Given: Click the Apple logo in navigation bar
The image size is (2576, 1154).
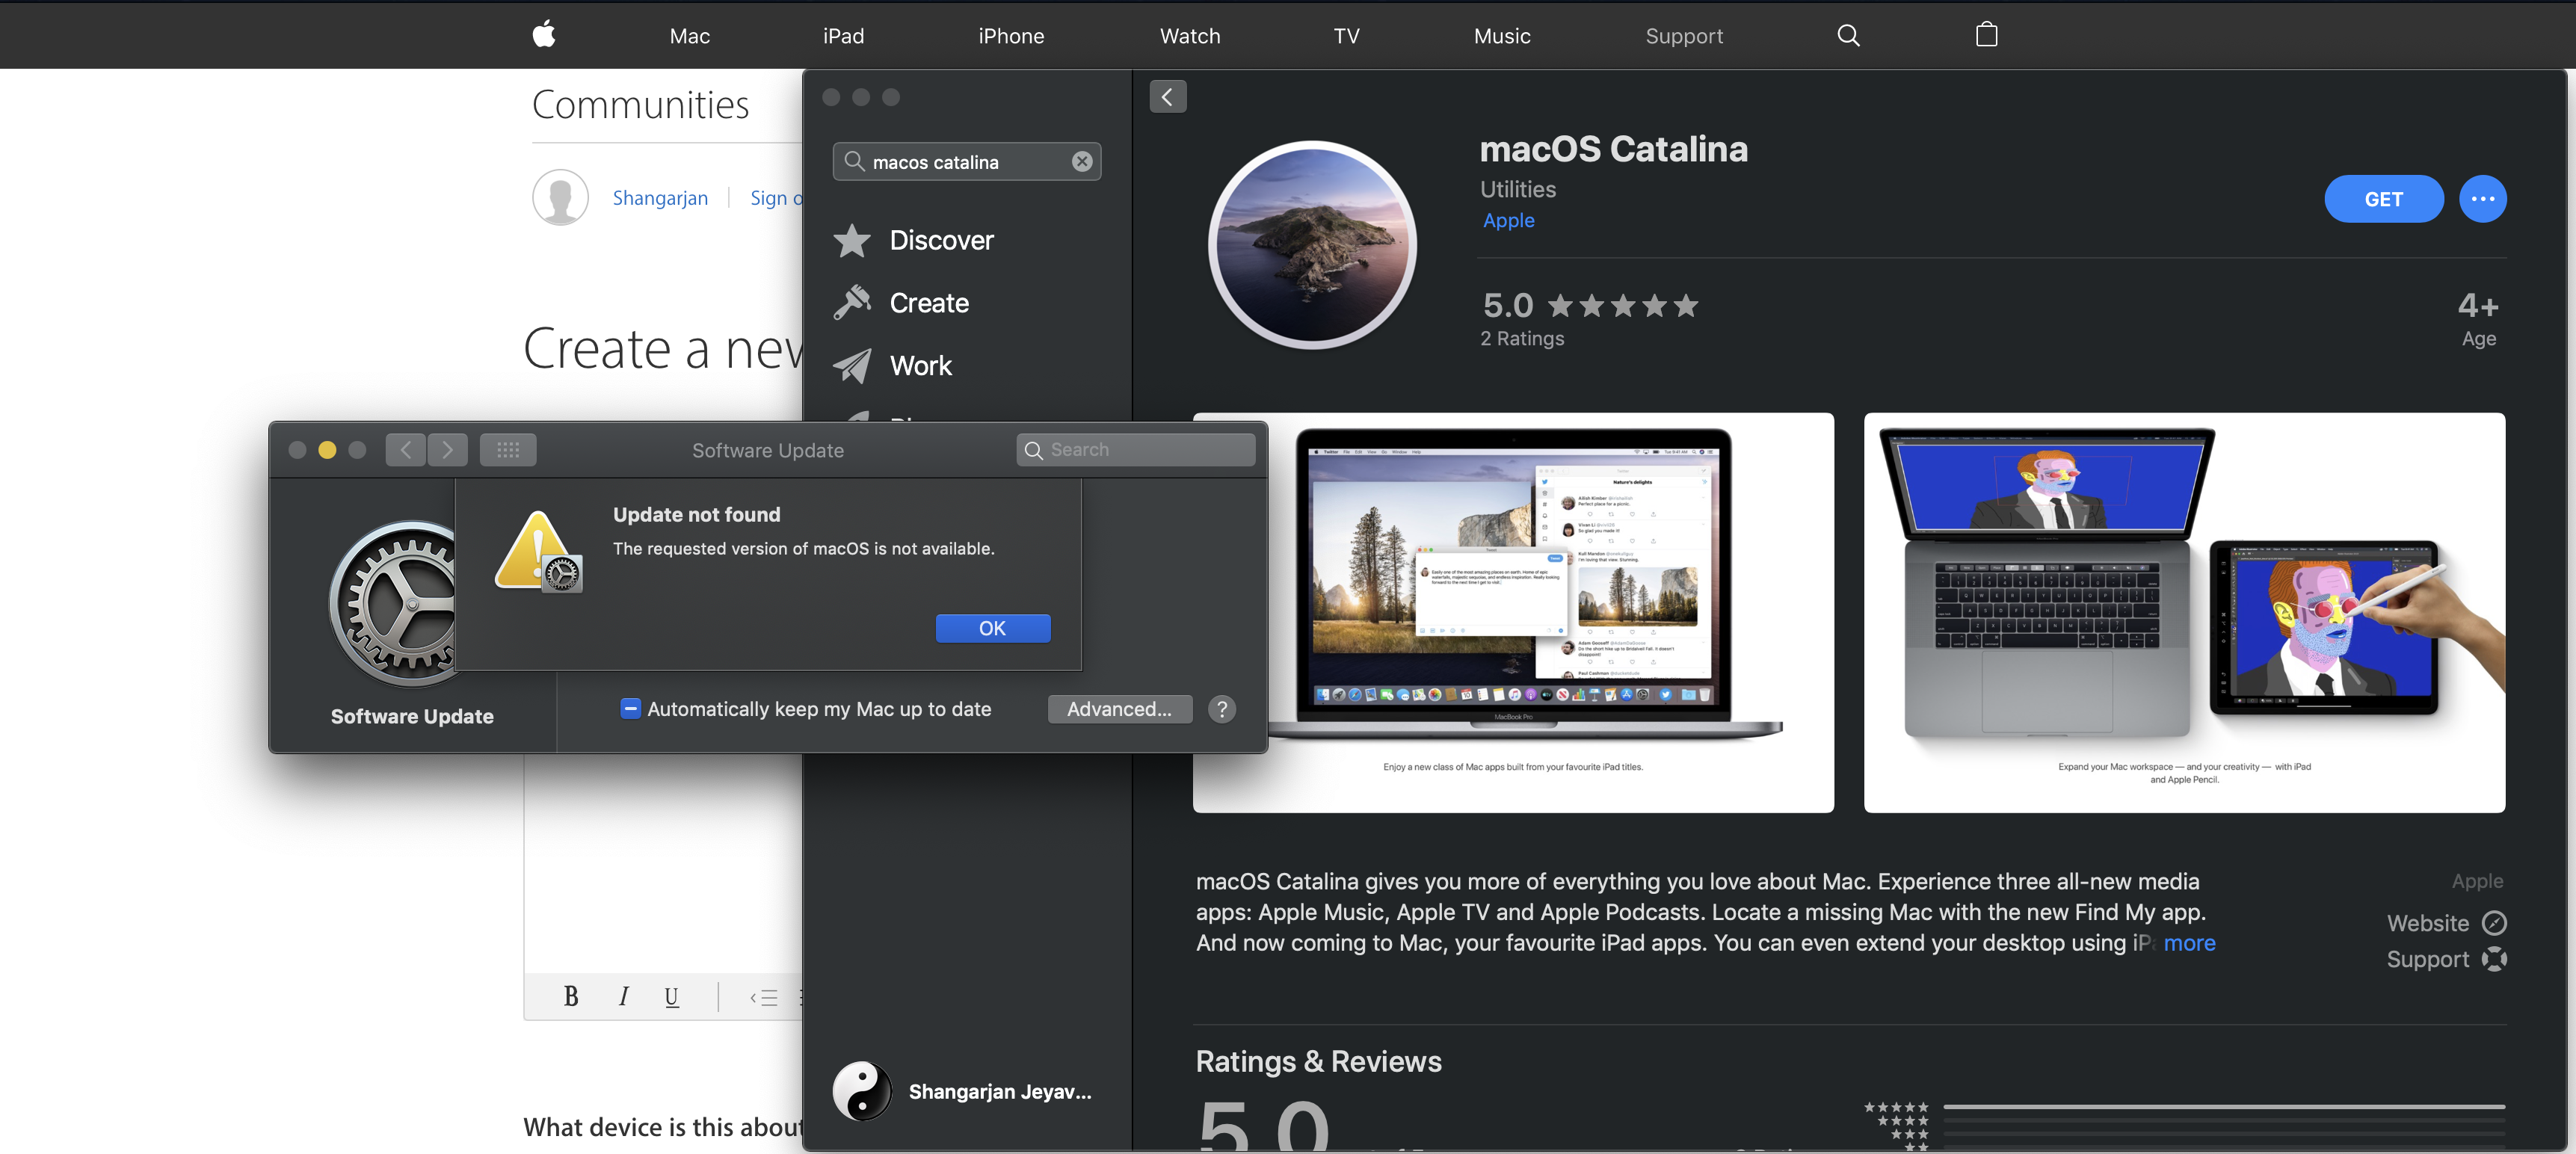Looking at the screenshot, I should coord(544,35).
